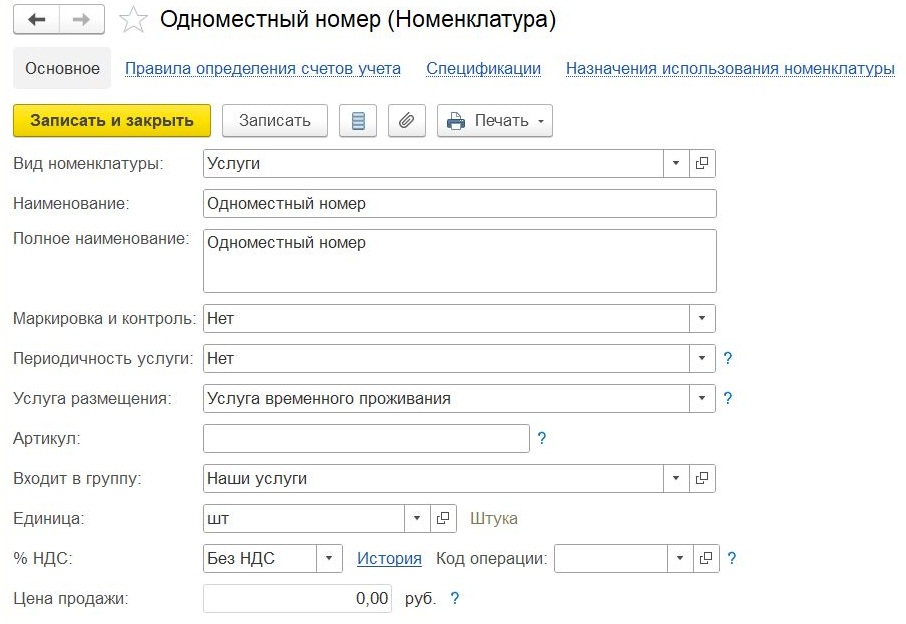Viewport: 906px width, 624px height.
Task: Click the Код операции input field
Action: point(611,558)
